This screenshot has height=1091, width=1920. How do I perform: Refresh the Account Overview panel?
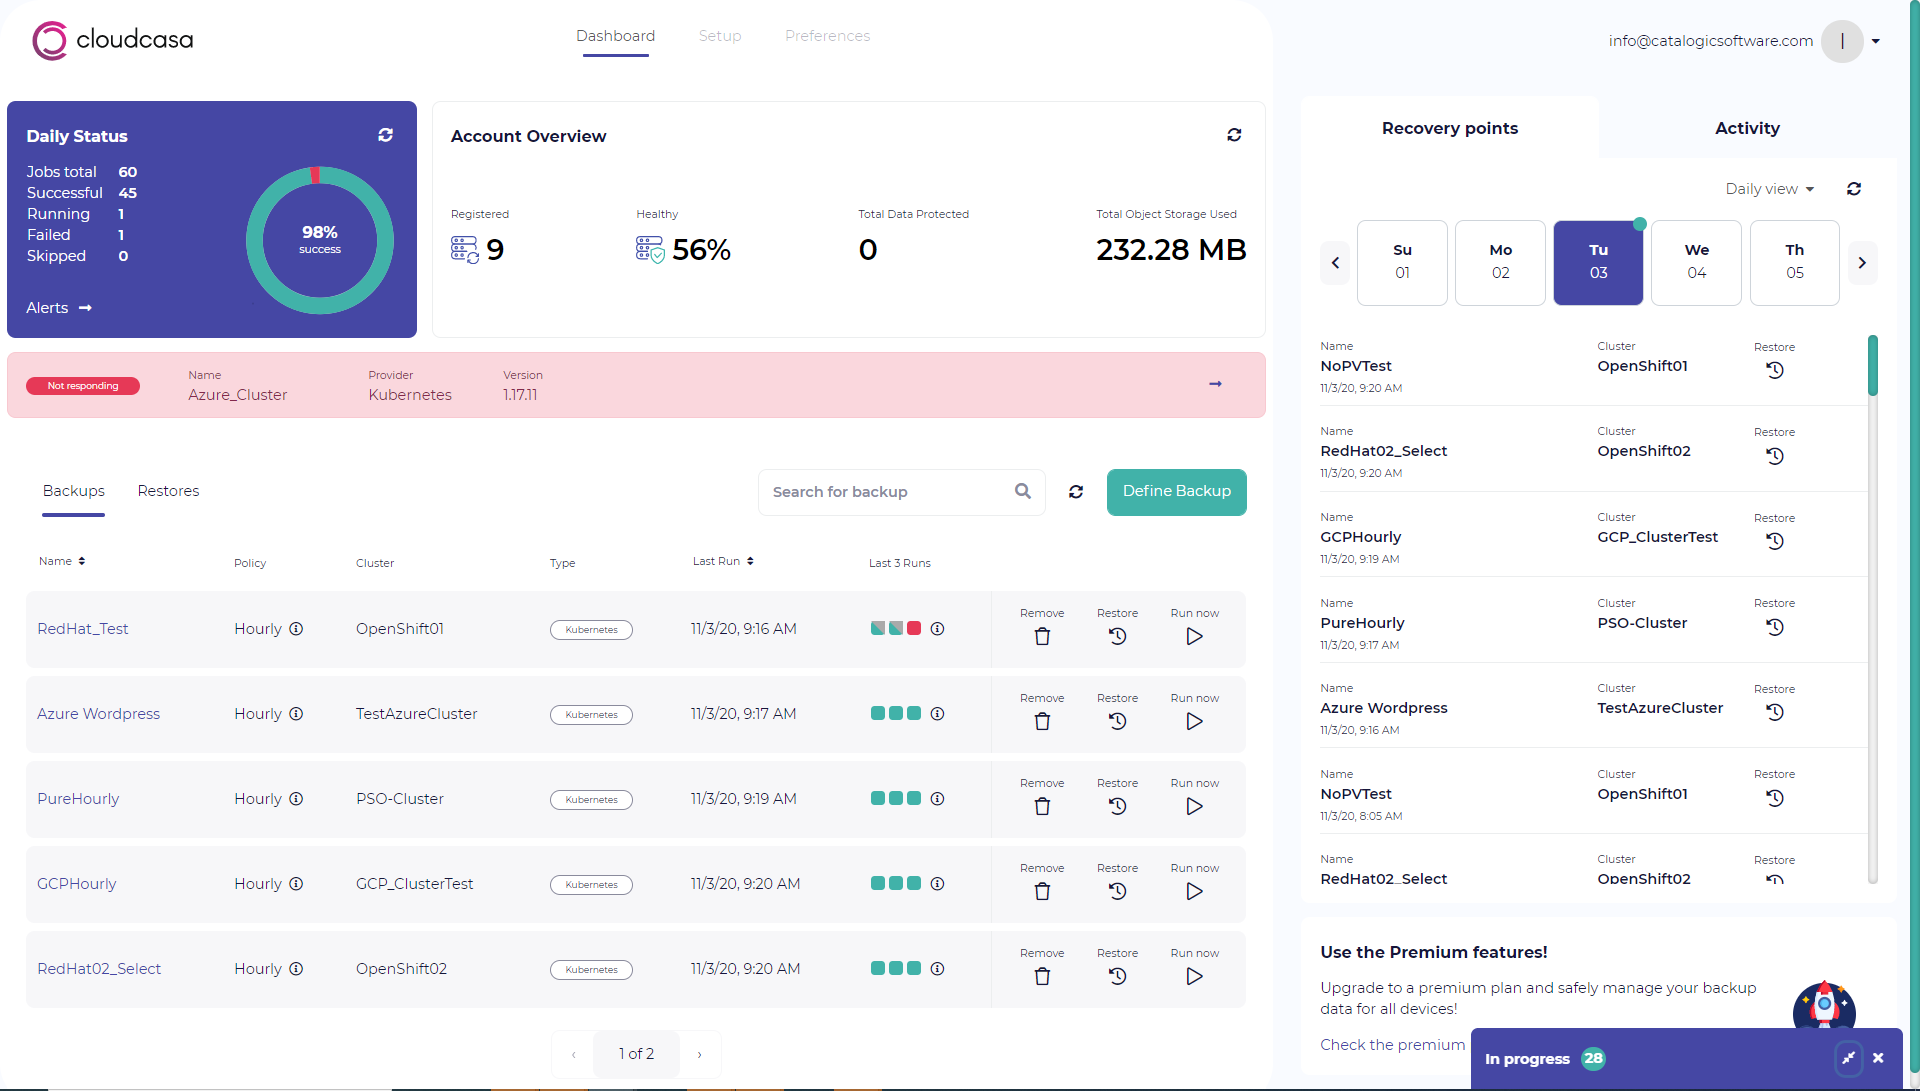pos(1234,135)
